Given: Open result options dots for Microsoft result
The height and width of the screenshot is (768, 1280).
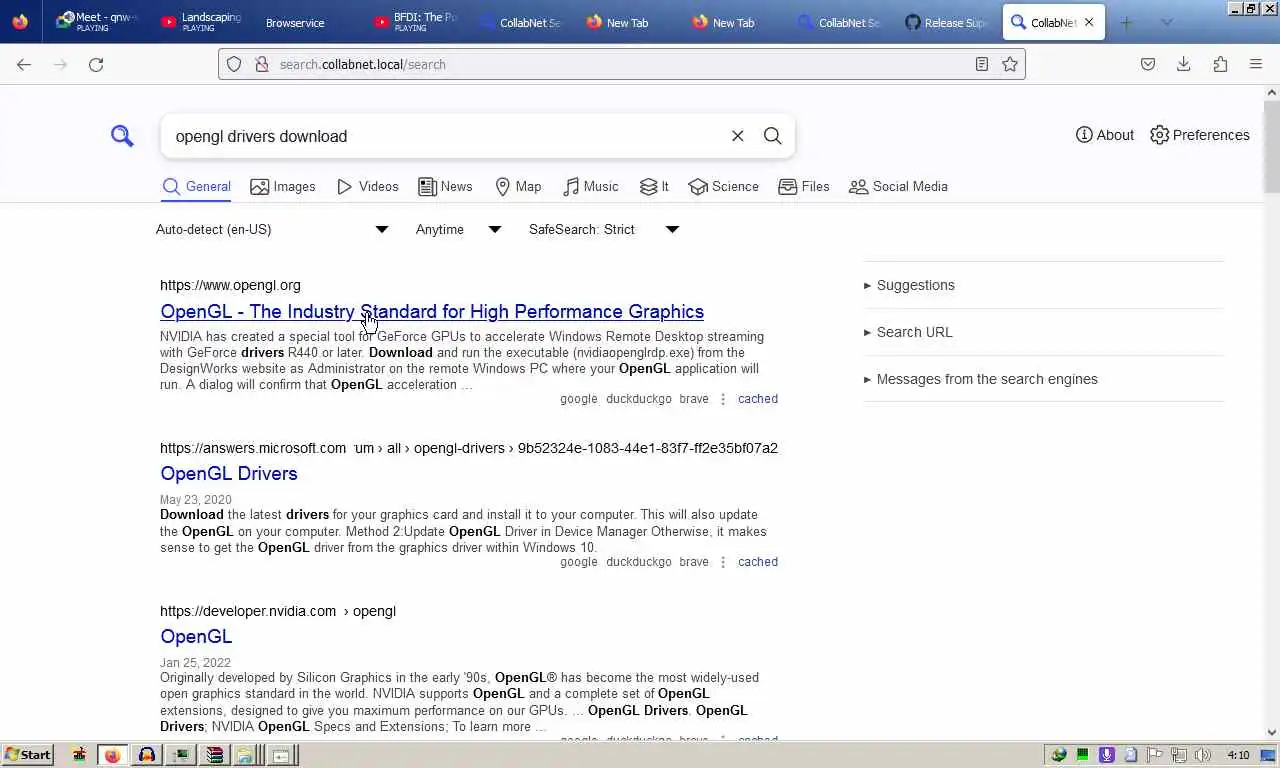Looking at the screenshot, I should pos(723,562).
